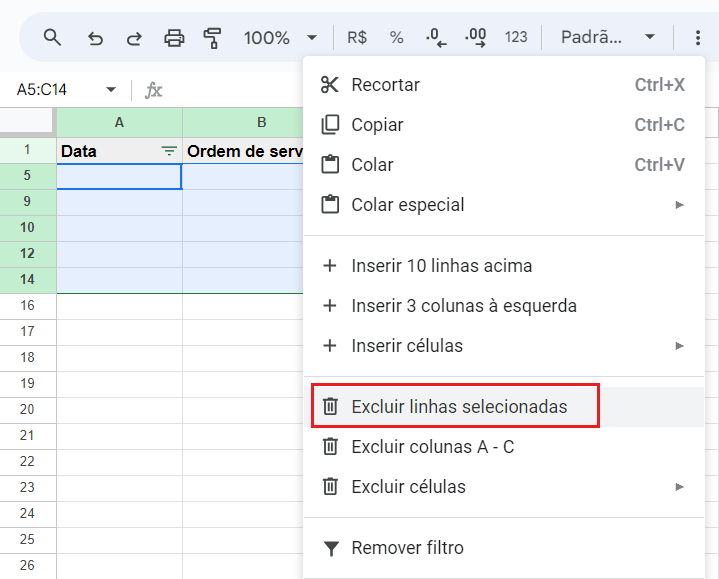Decrease decimal places
Viewport: 719px width, 579px height.
coord(436,38)
